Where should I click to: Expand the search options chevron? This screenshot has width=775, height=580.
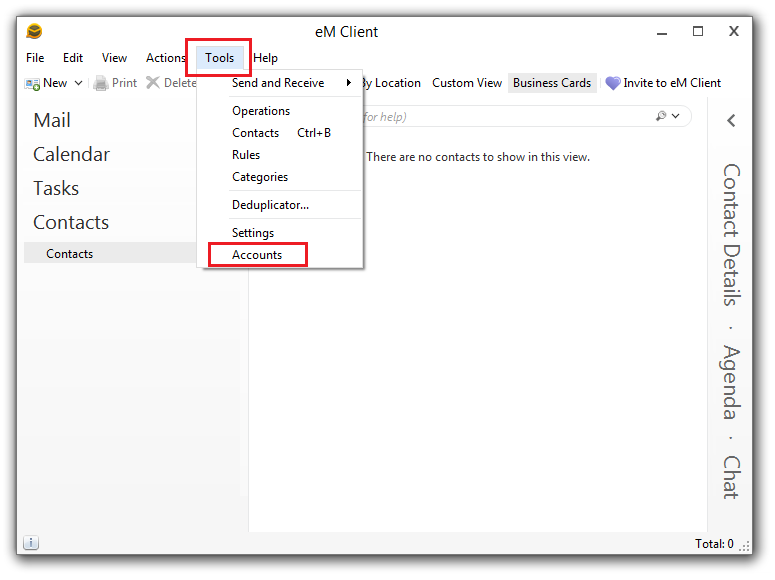click(676, 116)
